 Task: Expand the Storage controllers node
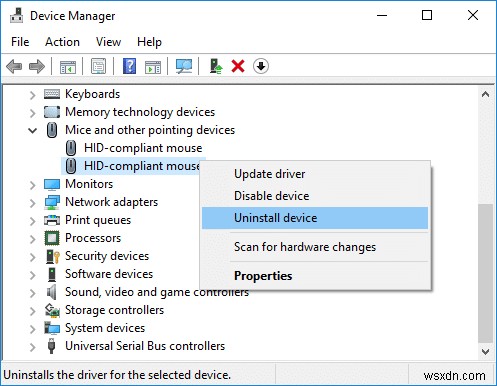pyautogui.click(x=32, y=311)
